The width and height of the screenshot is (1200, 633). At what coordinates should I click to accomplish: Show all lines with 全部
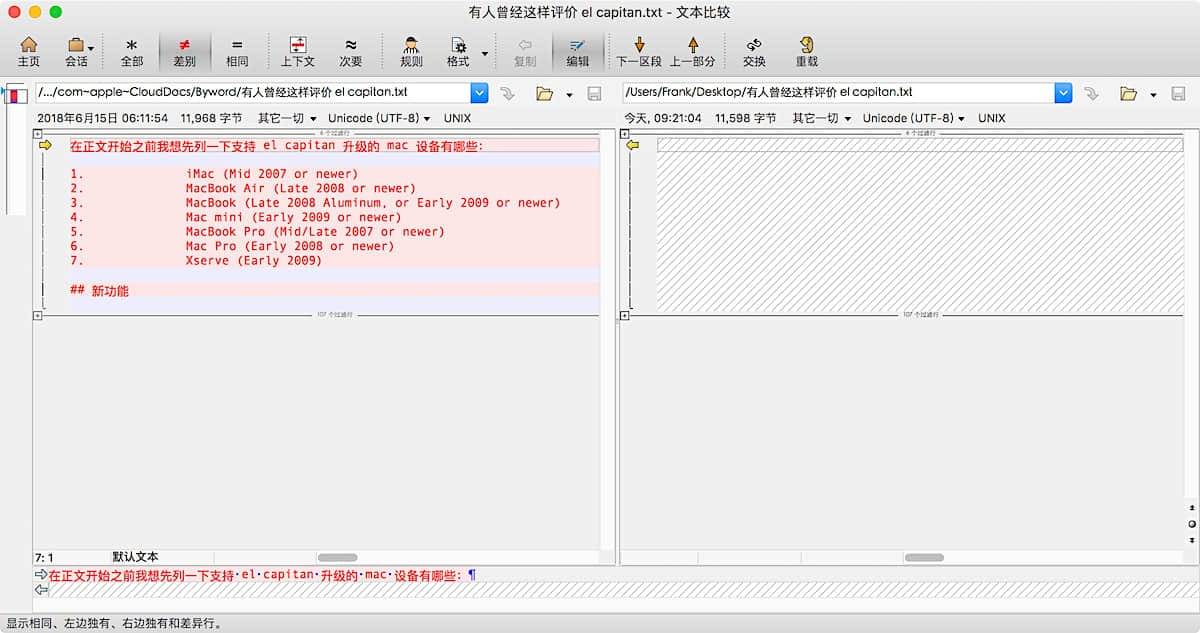pos(131,52)
